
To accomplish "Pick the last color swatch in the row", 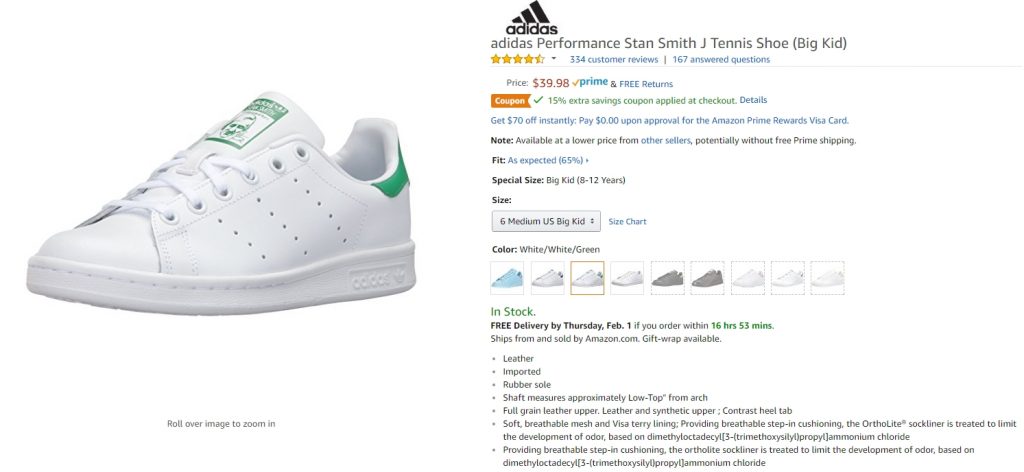I will click(827, 277).
